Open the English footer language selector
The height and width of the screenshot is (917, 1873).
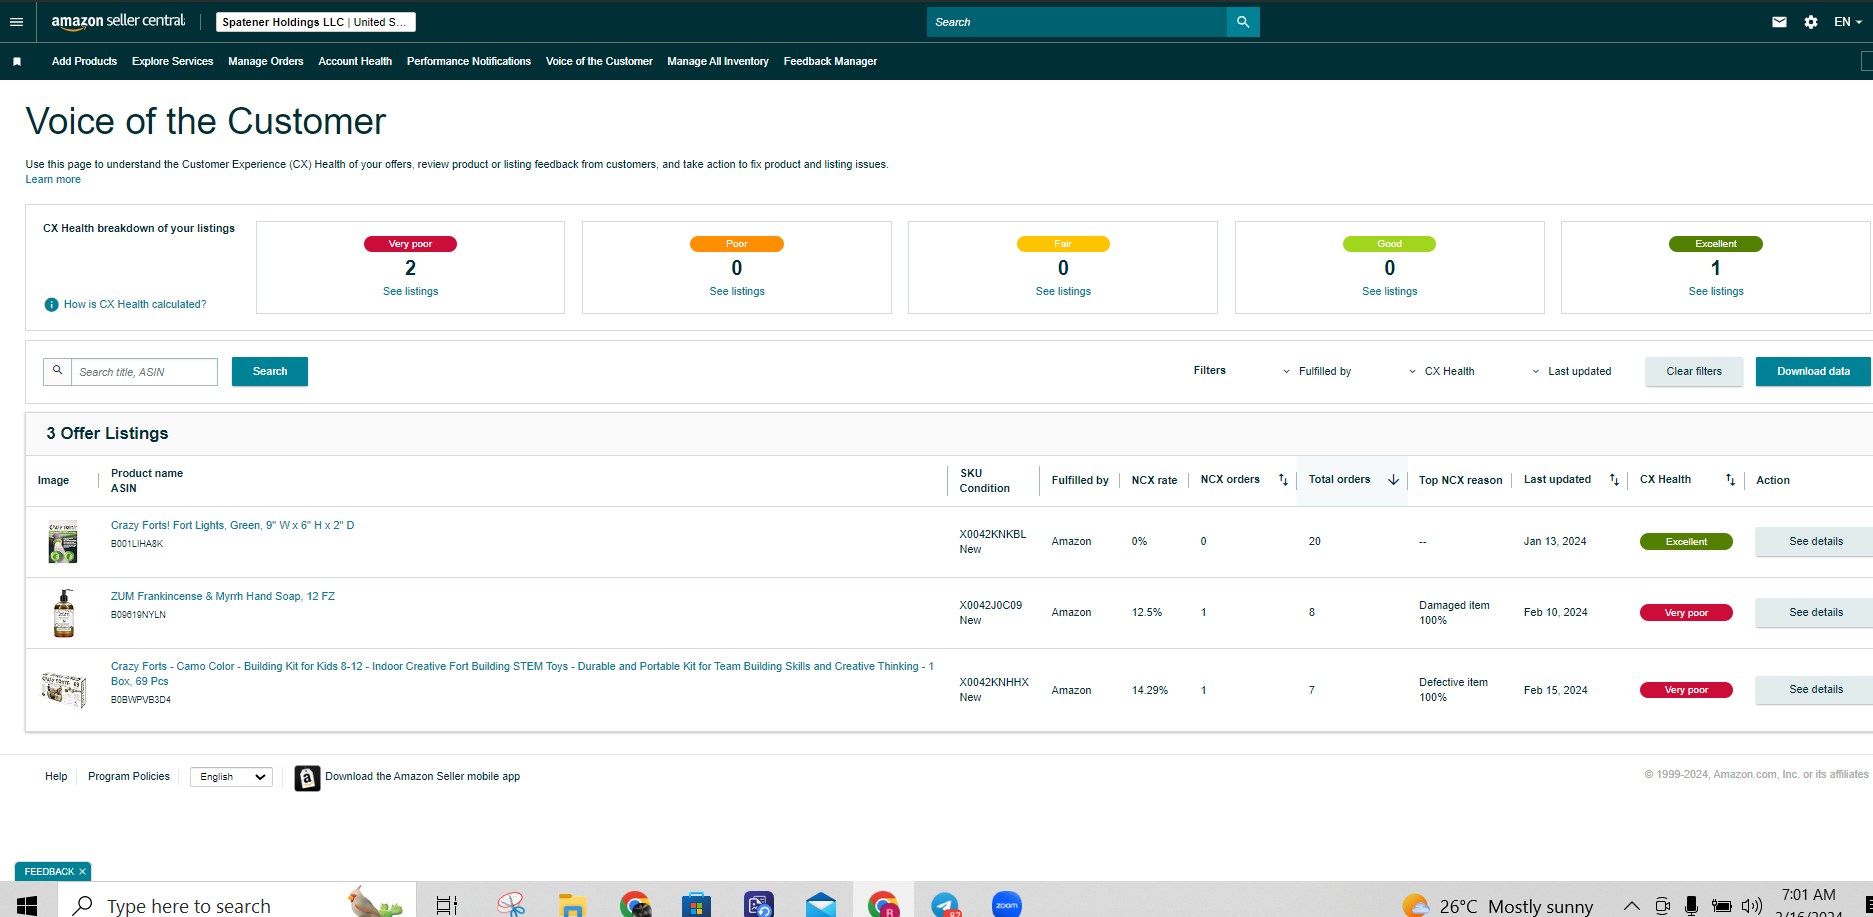coord(232,777)
